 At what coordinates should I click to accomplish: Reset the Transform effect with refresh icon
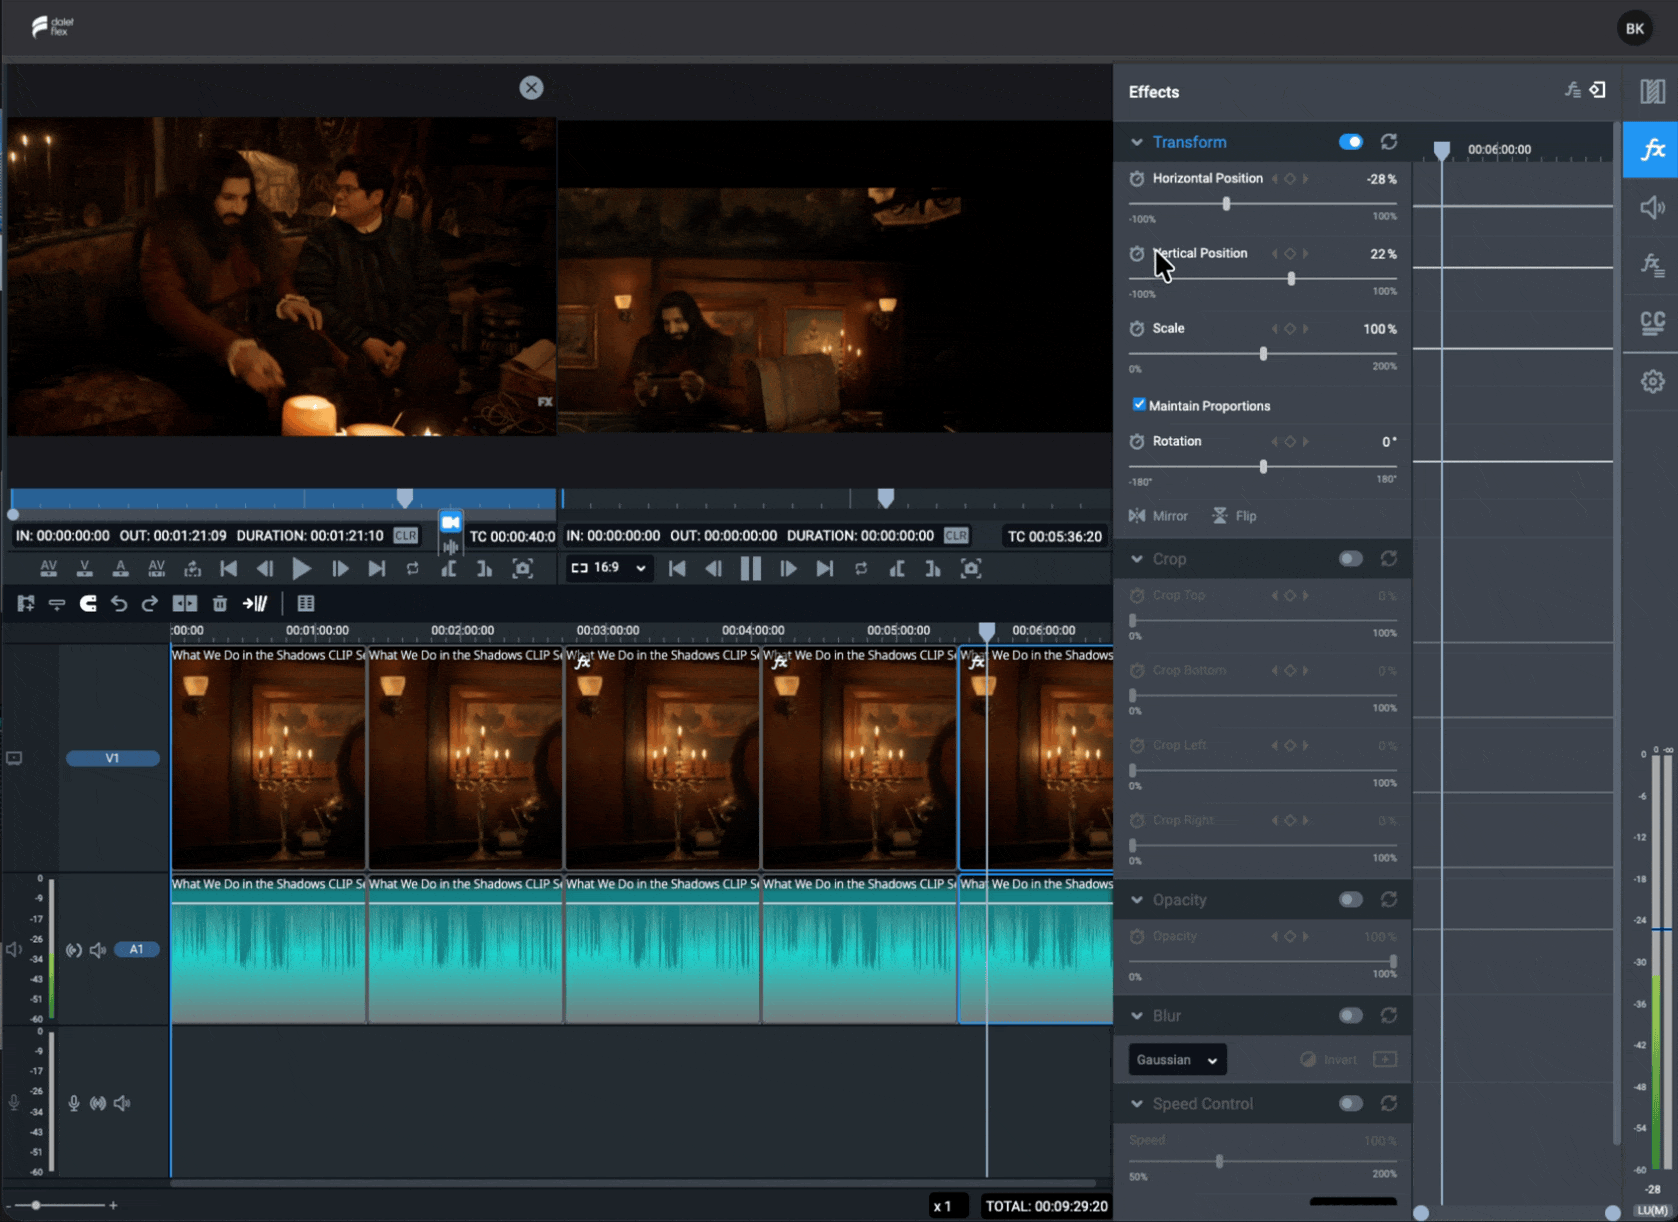click(x=1389, y=142)
